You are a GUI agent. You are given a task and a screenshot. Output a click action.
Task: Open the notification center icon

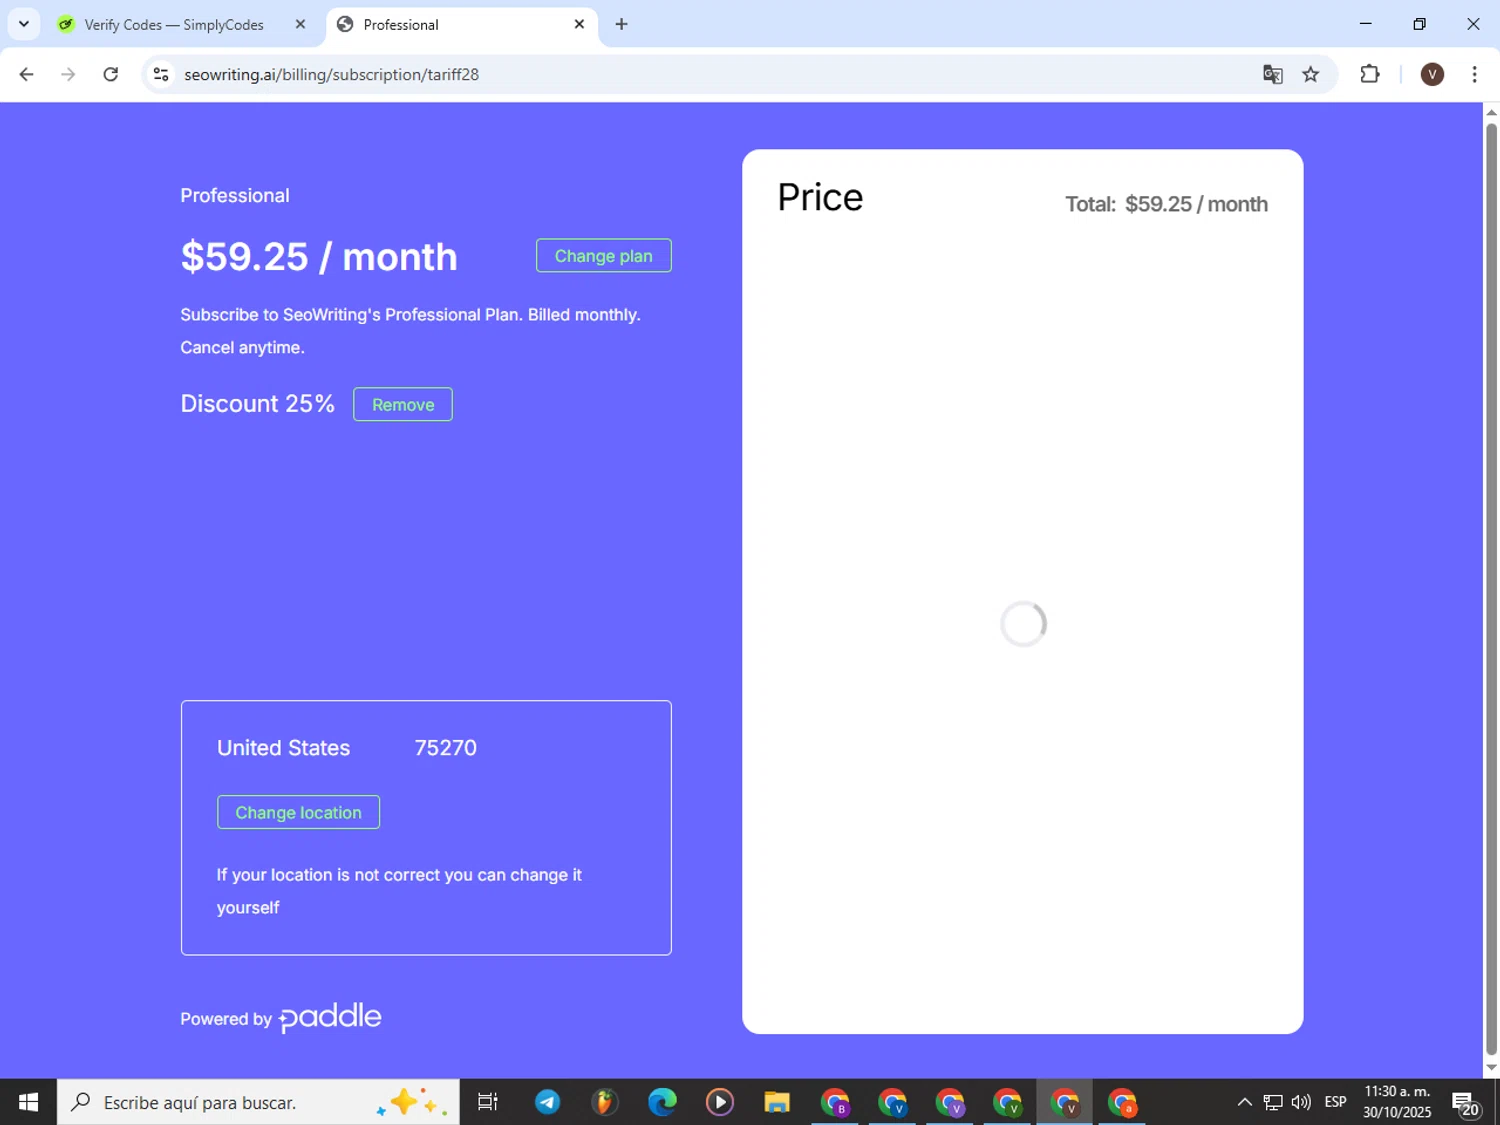[x=1466, y=1102]
